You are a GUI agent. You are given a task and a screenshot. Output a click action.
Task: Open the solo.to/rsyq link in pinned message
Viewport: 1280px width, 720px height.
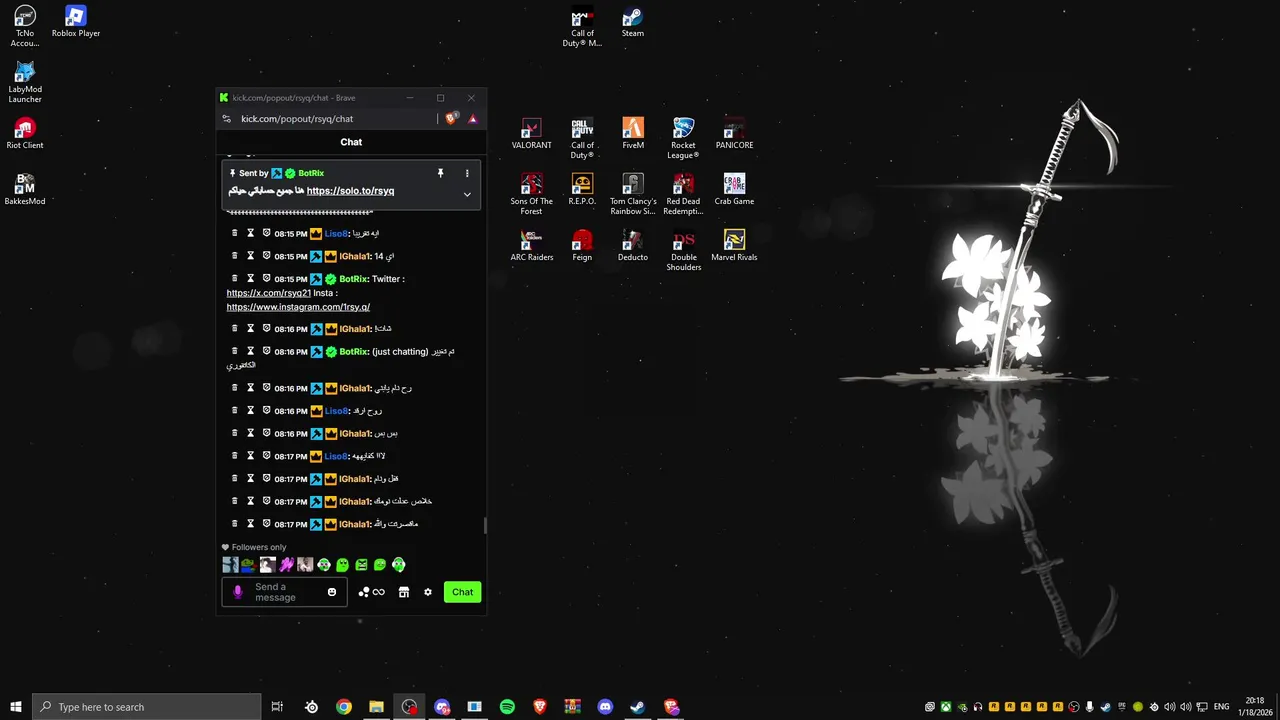coord(350,190)
